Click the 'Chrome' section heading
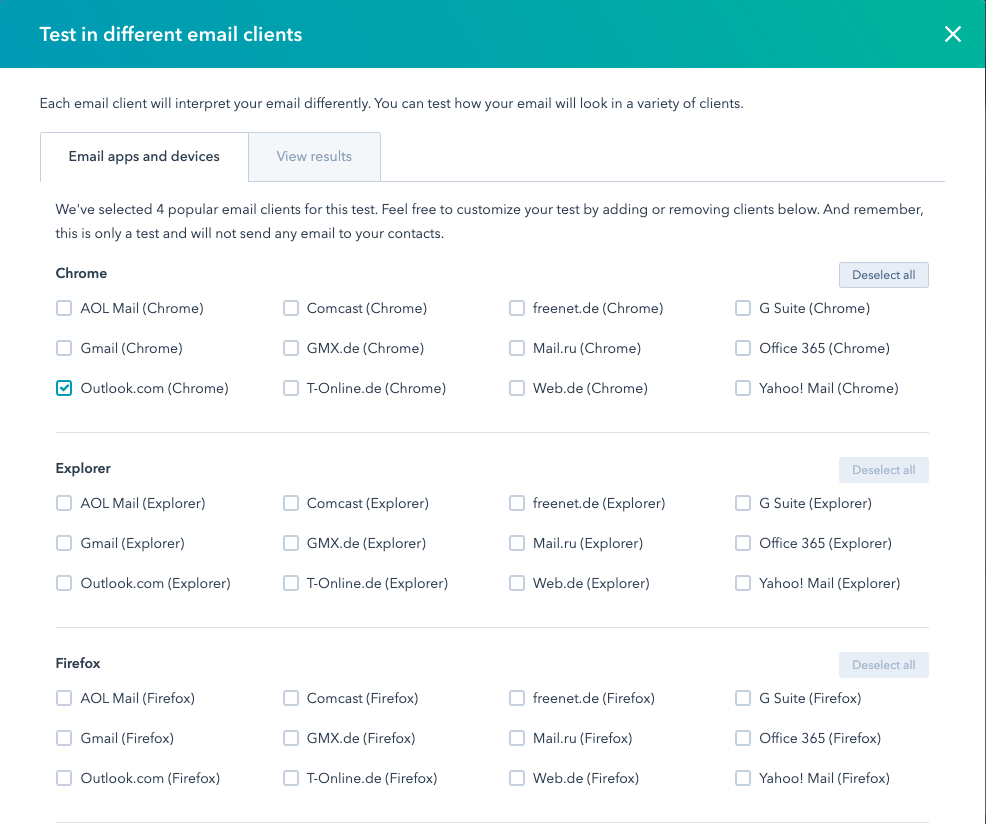The image size is (986, 824). coord(81,274)
